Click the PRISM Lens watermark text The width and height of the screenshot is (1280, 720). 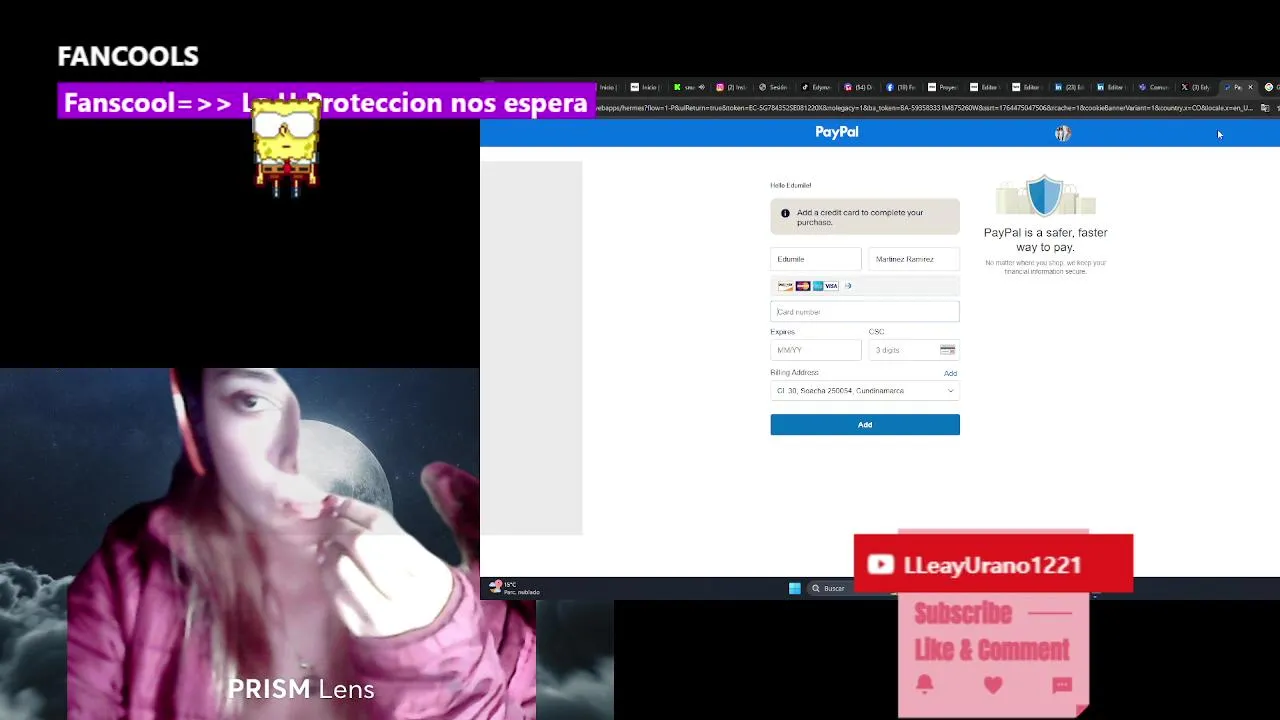point(301,689)
